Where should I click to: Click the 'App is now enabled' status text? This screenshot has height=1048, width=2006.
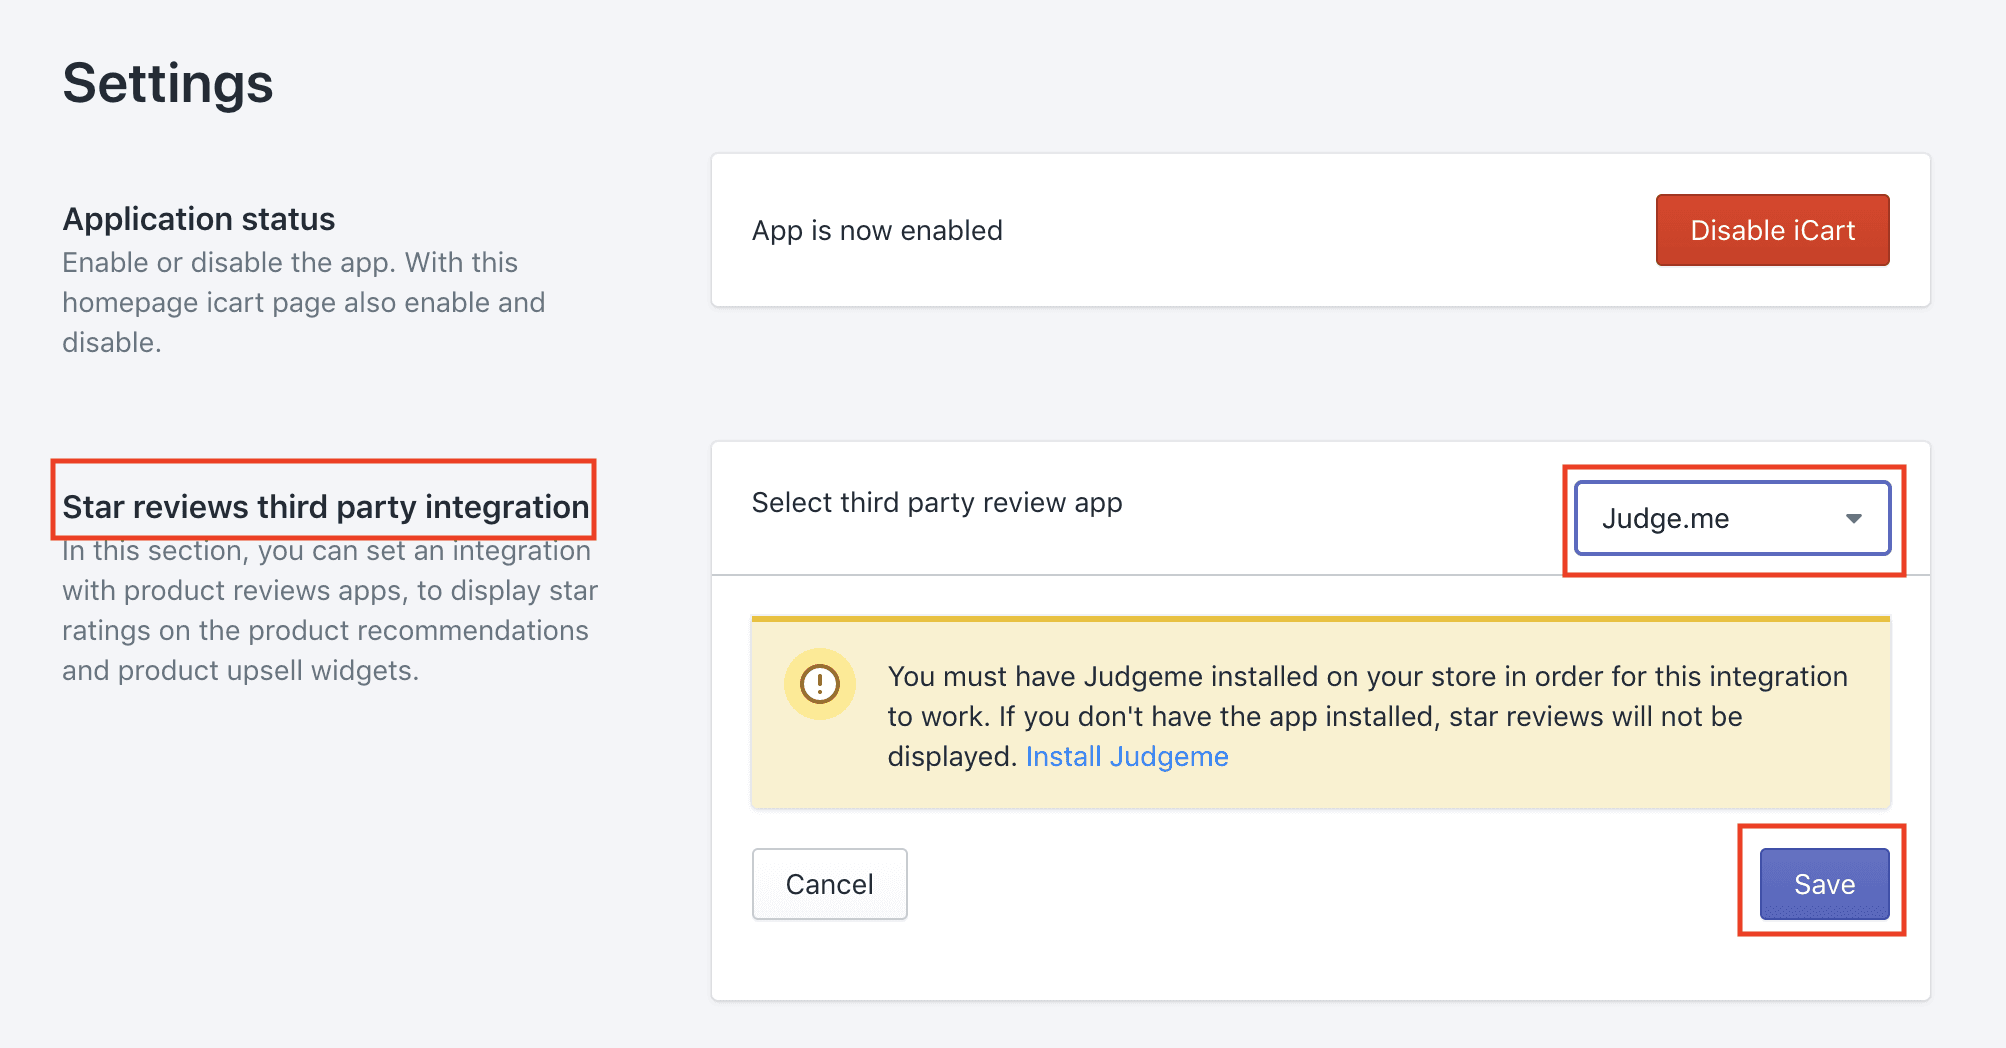click(x=877, y=231)
